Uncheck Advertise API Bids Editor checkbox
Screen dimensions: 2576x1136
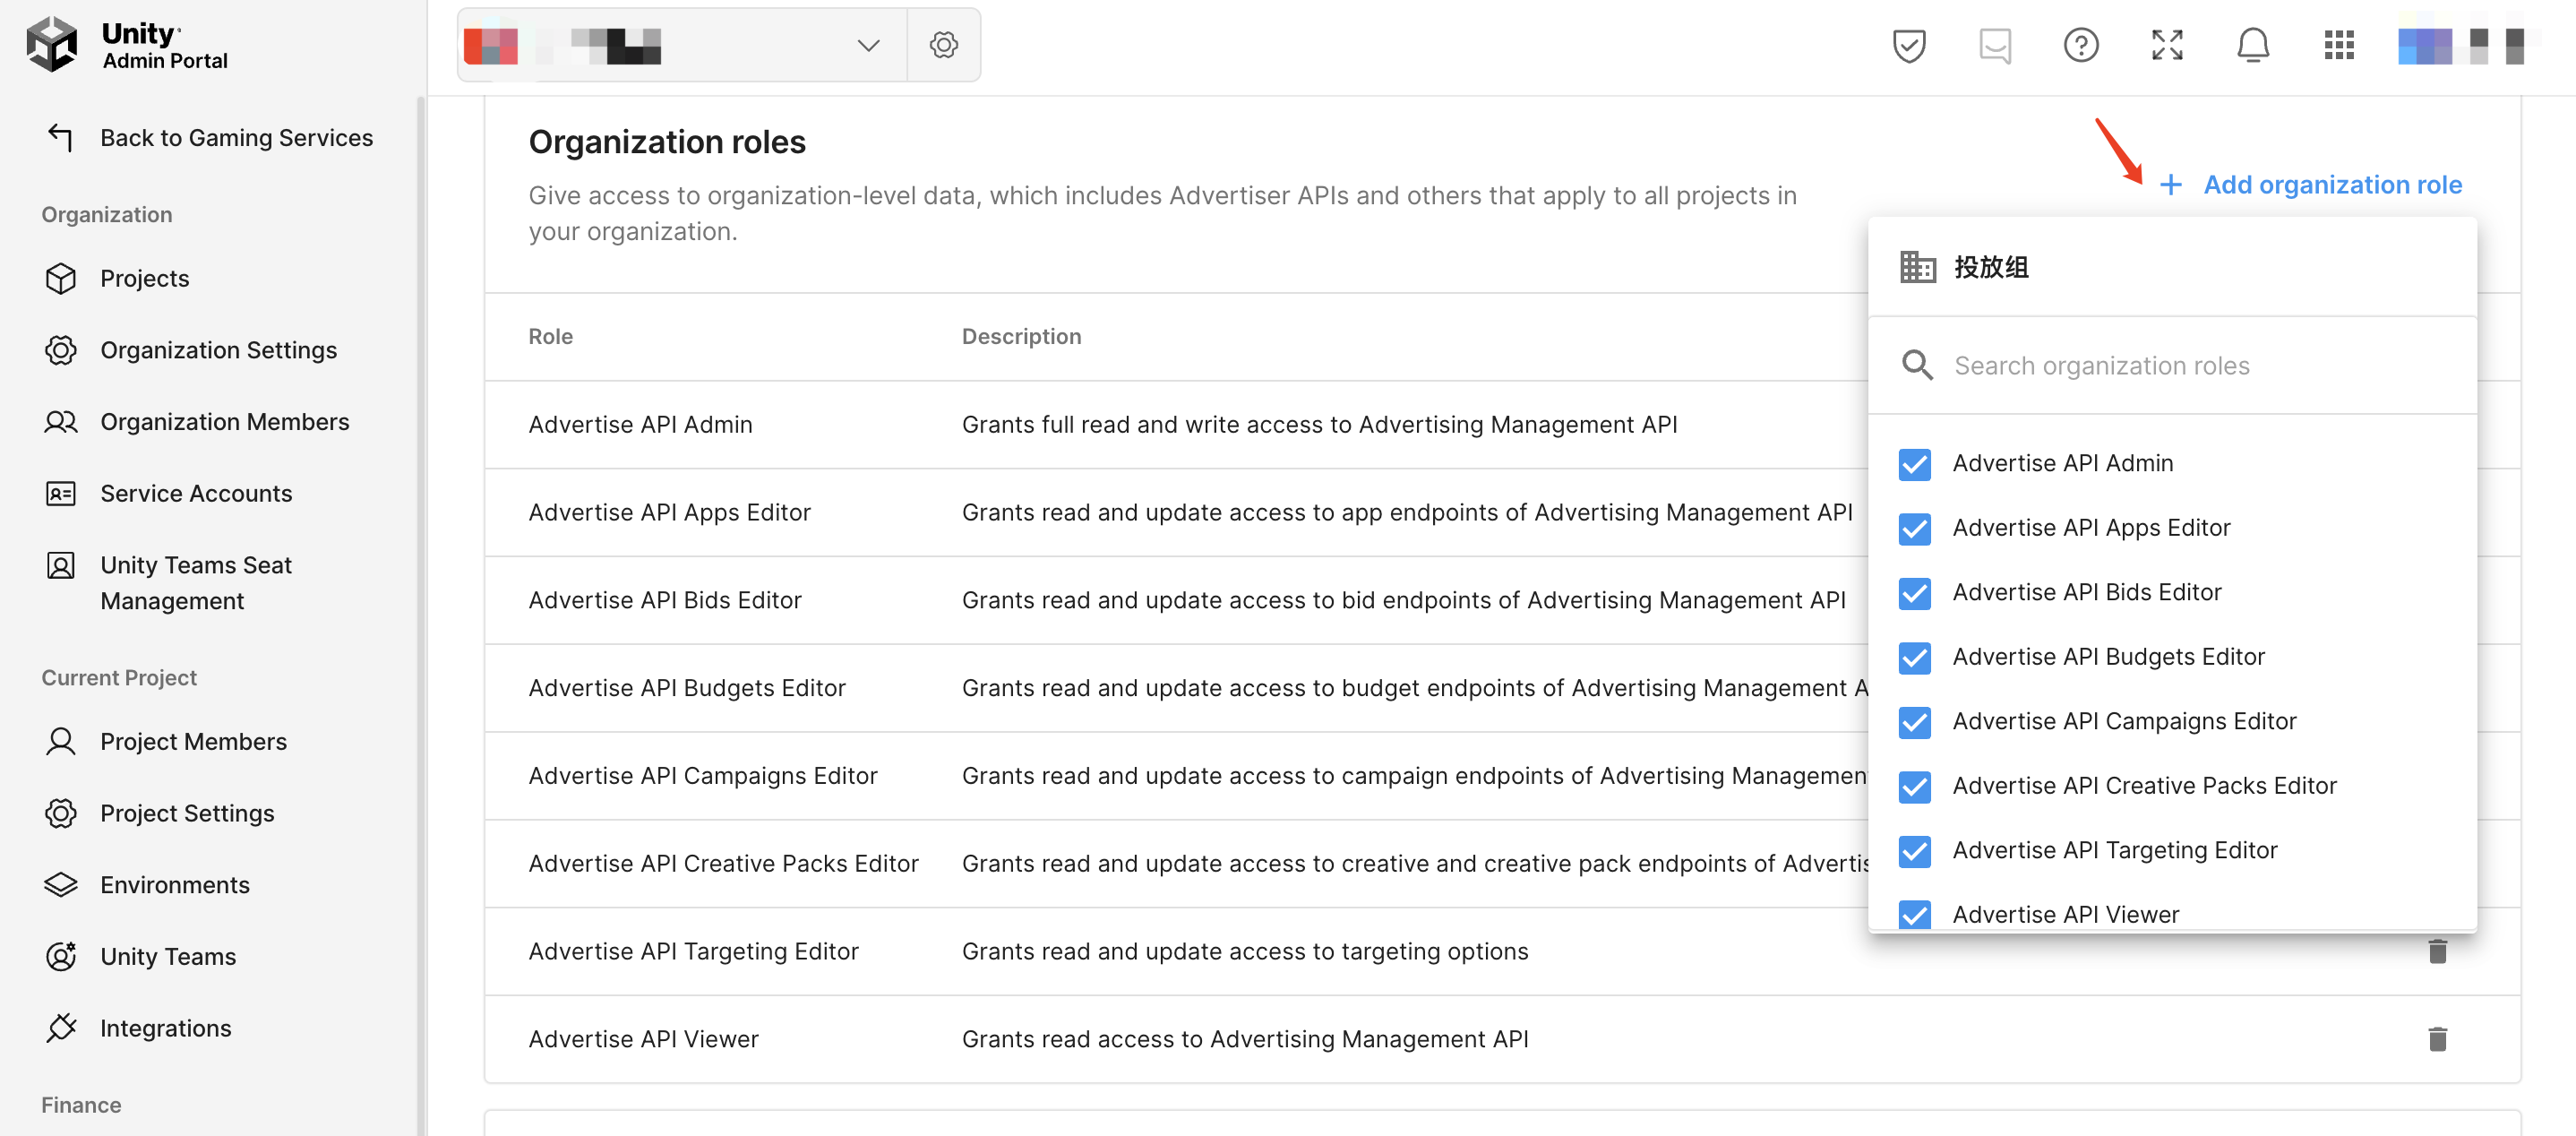click(1915, 593)
